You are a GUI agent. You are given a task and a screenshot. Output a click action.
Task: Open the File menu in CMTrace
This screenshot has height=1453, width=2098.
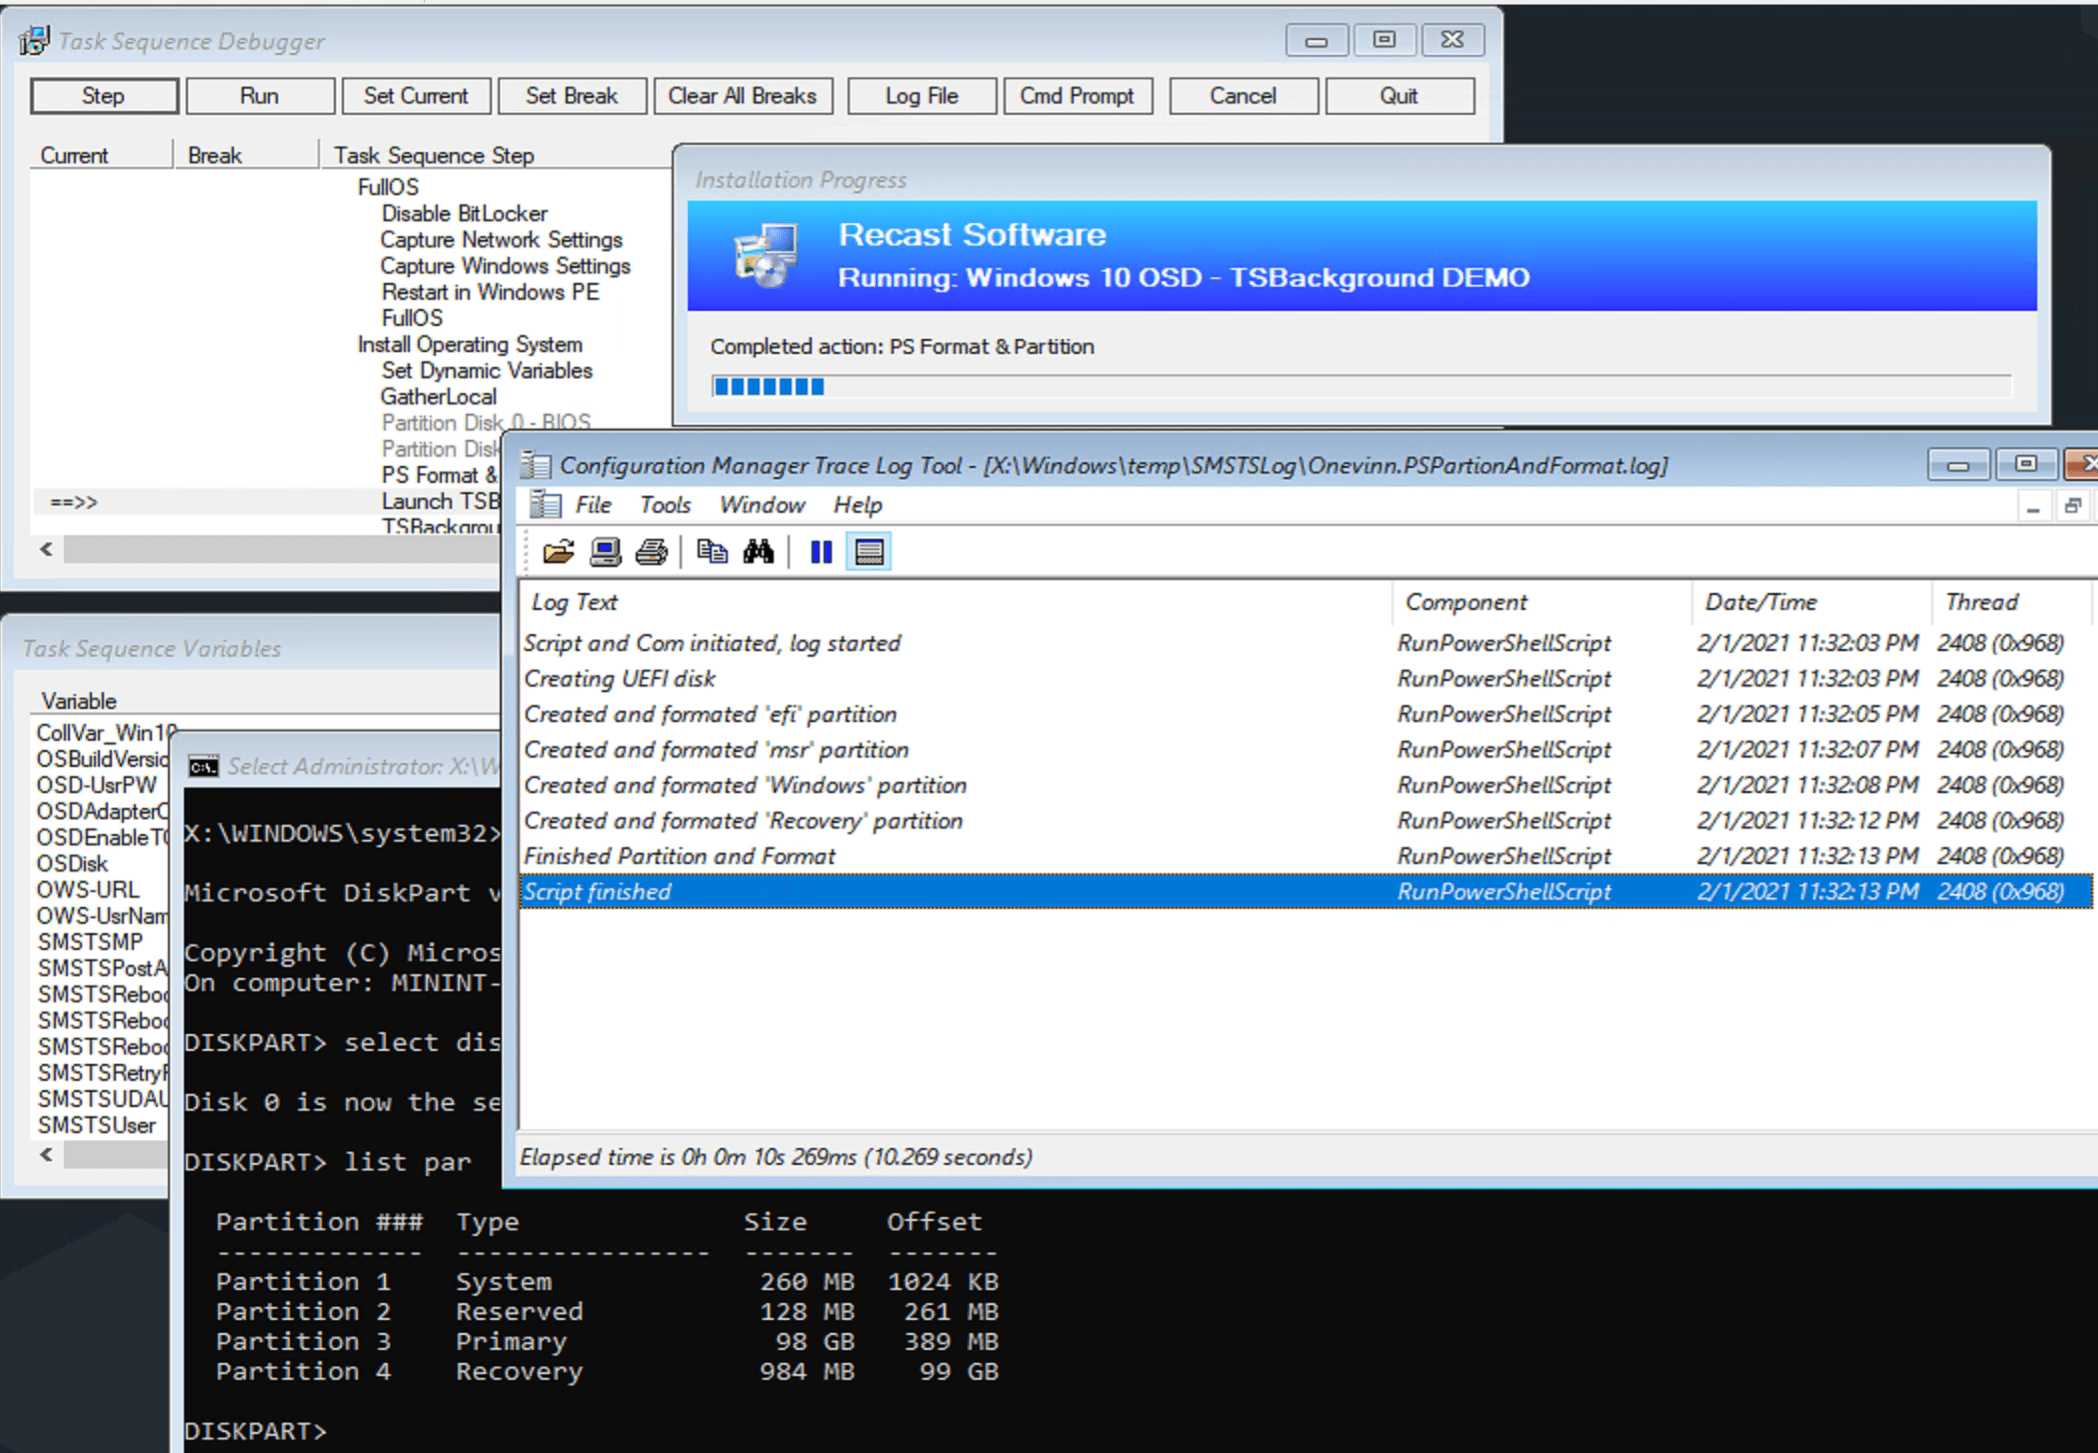pos(593,505)
